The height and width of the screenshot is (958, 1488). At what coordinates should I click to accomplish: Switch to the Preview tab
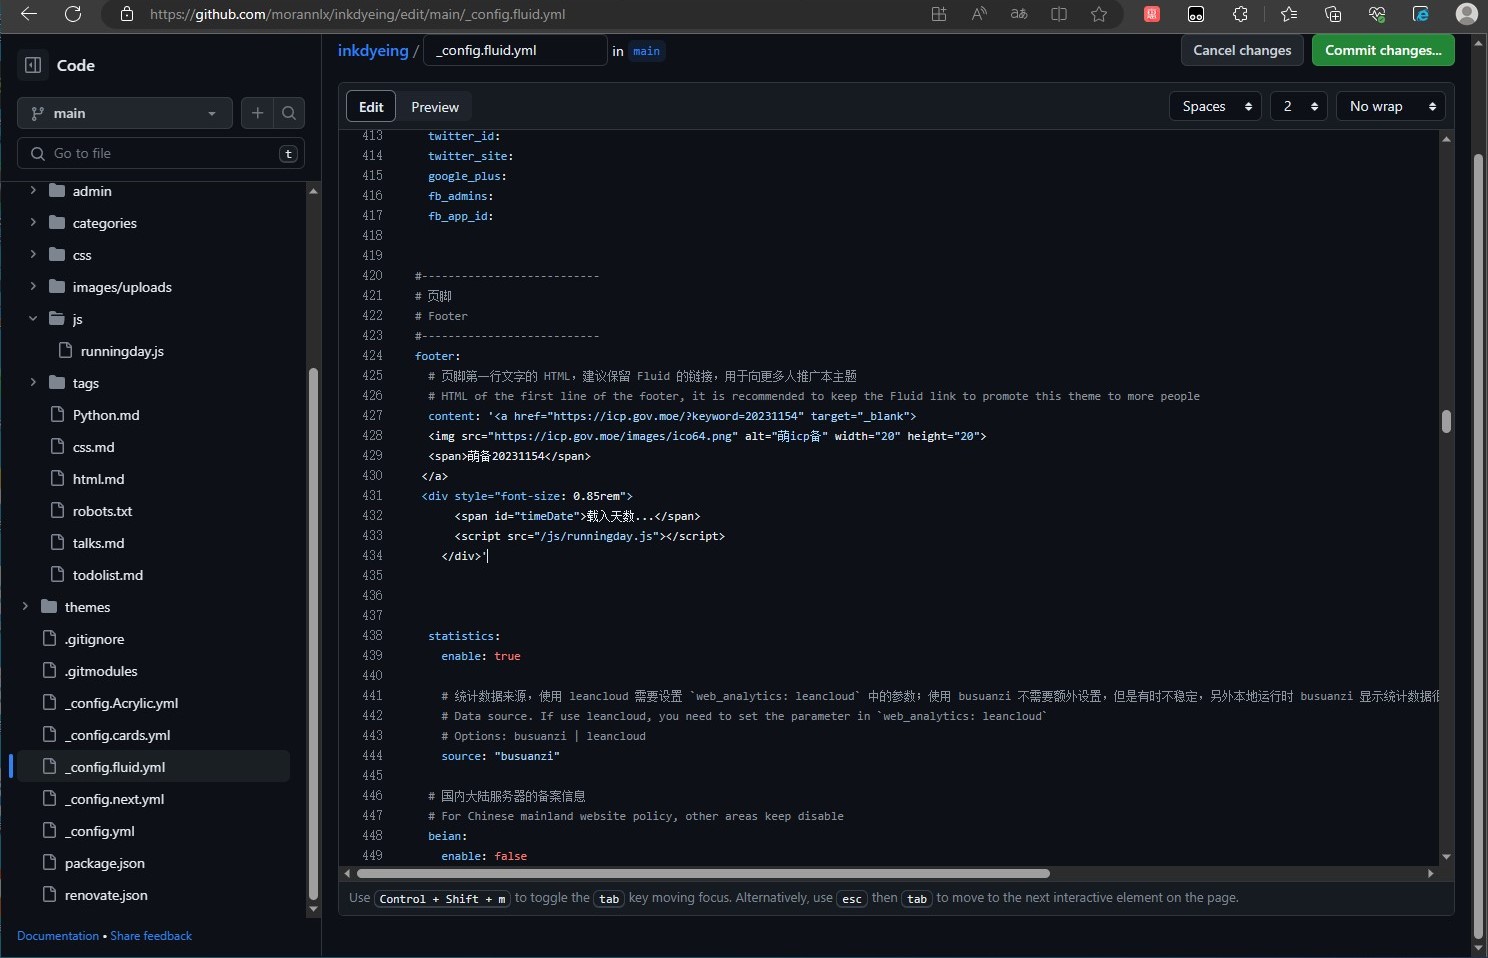435,107
